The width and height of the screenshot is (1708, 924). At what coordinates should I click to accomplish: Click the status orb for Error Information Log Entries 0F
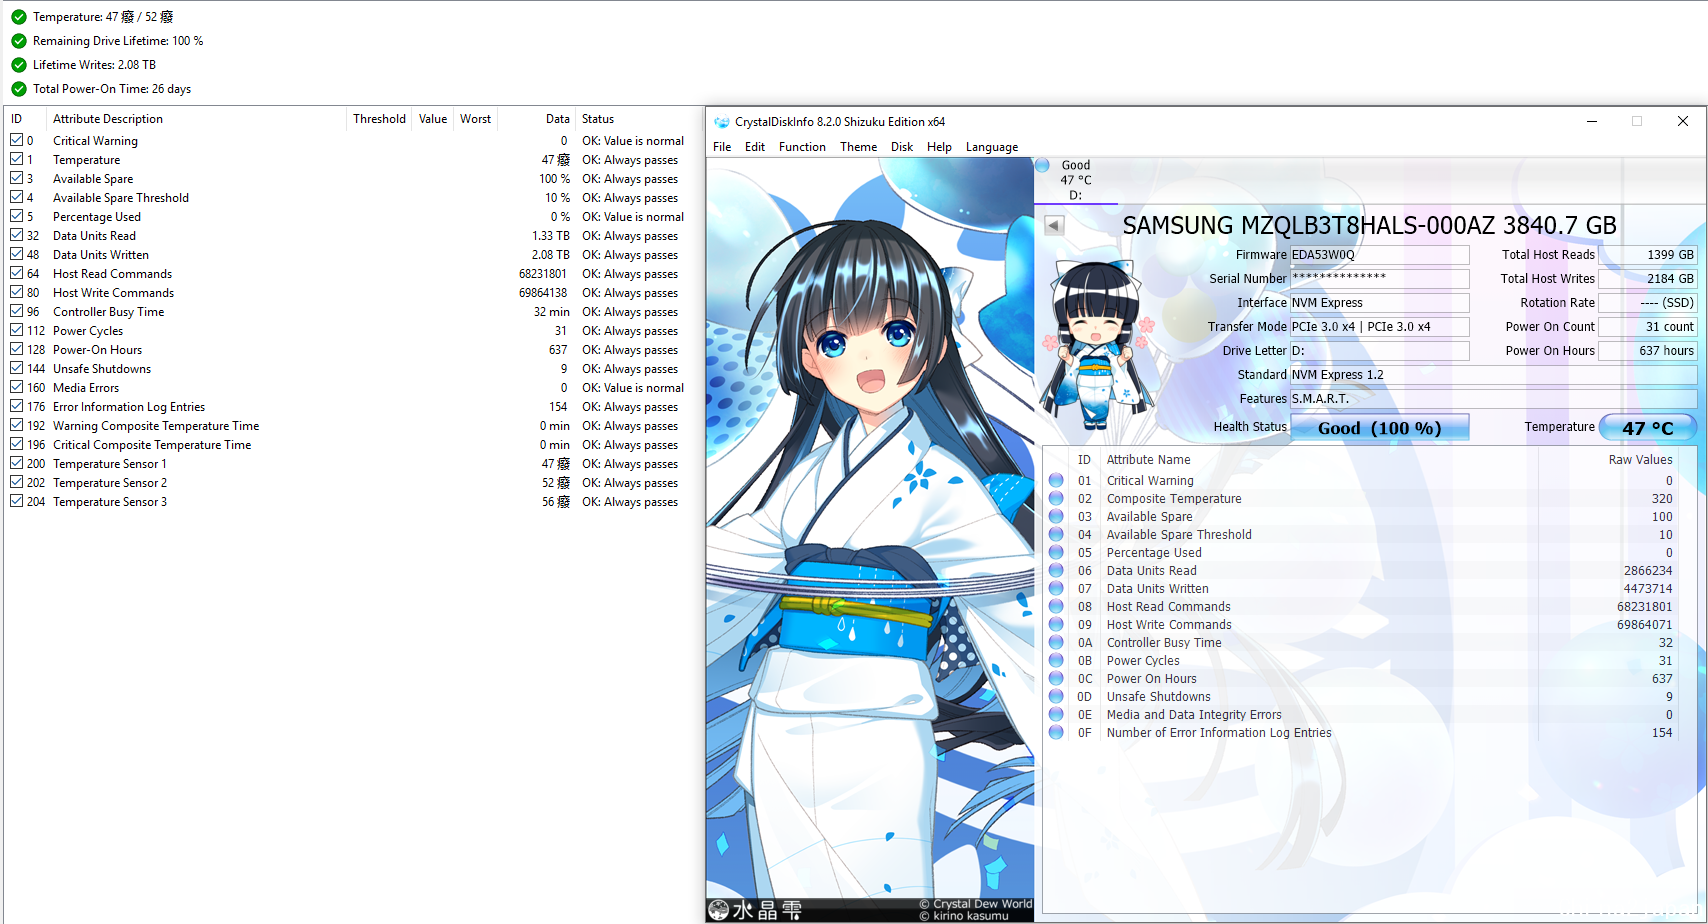coord(1056,732)
